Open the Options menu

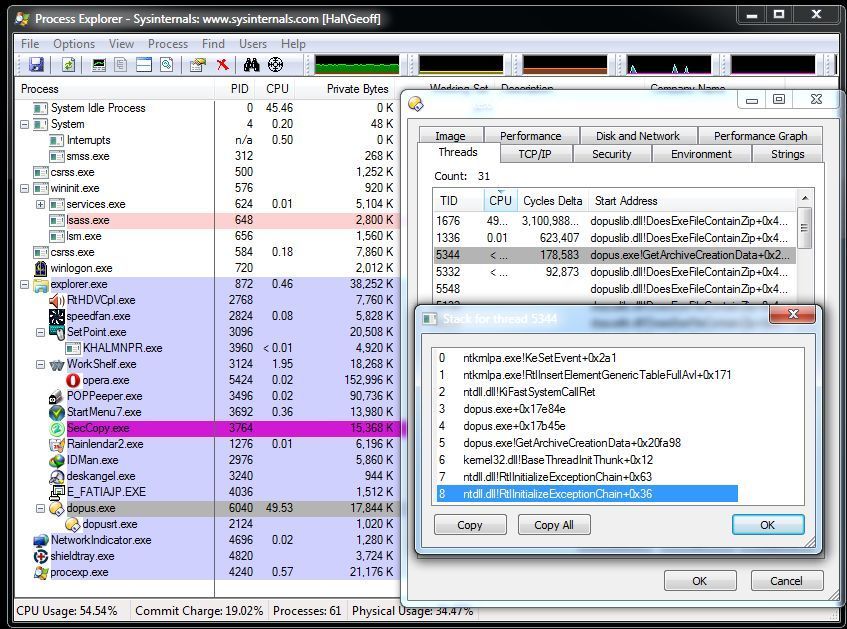coord(74,44)
